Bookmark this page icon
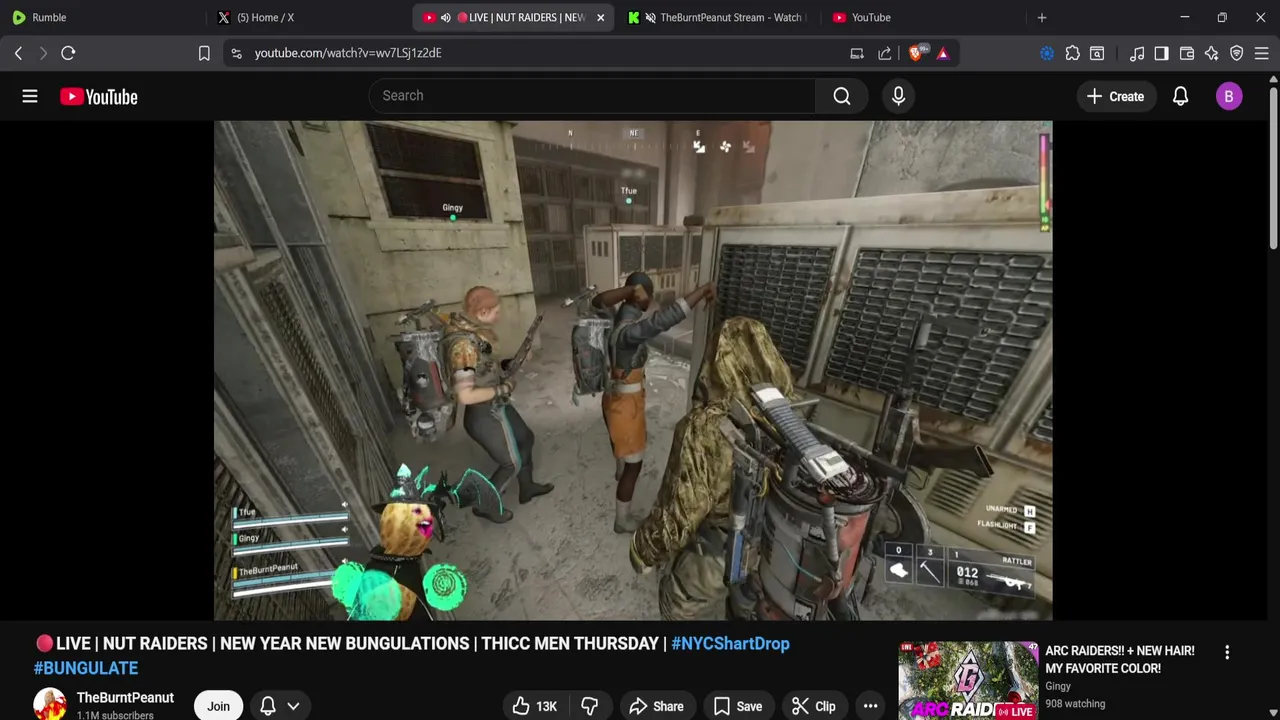 tap(204, 53)
